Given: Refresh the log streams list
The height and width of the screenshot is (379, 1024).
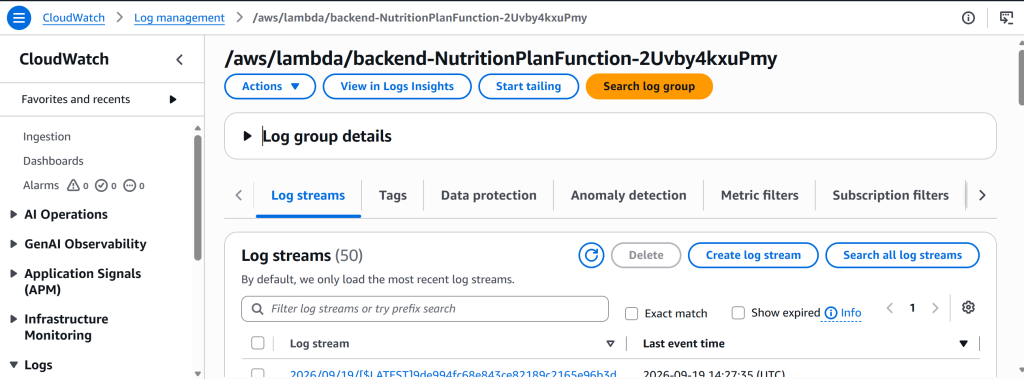Looking at the screenshot, I should point(591,255).
